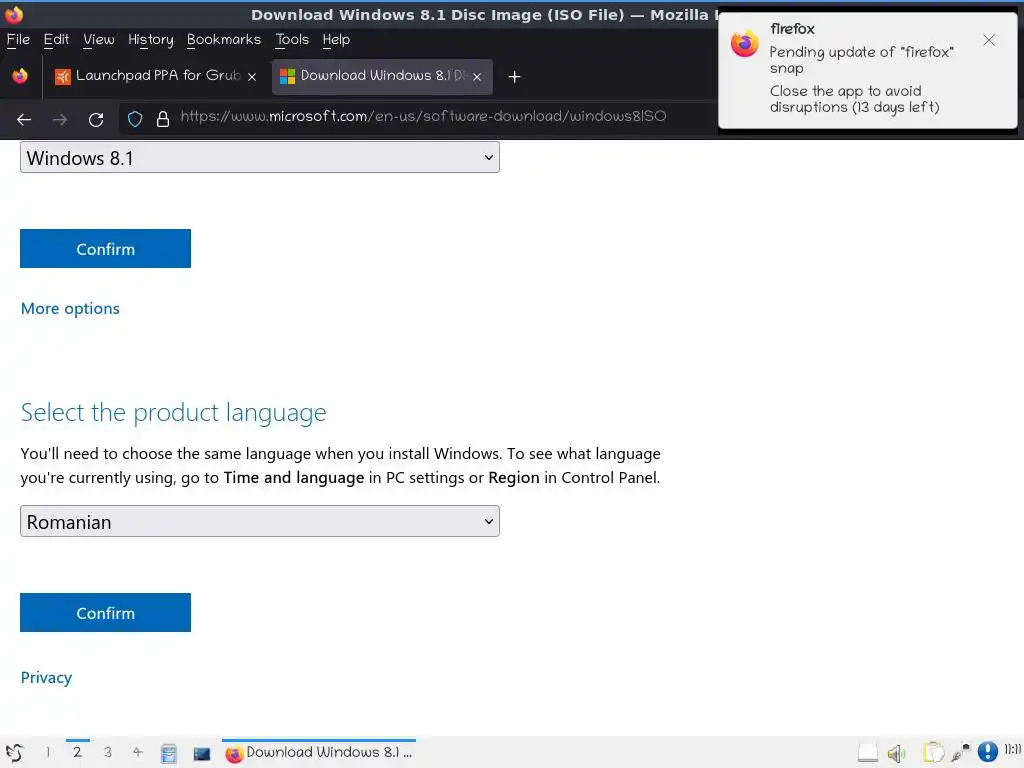Open the More options link
1024x768 pixels.
tap(70, 308)
